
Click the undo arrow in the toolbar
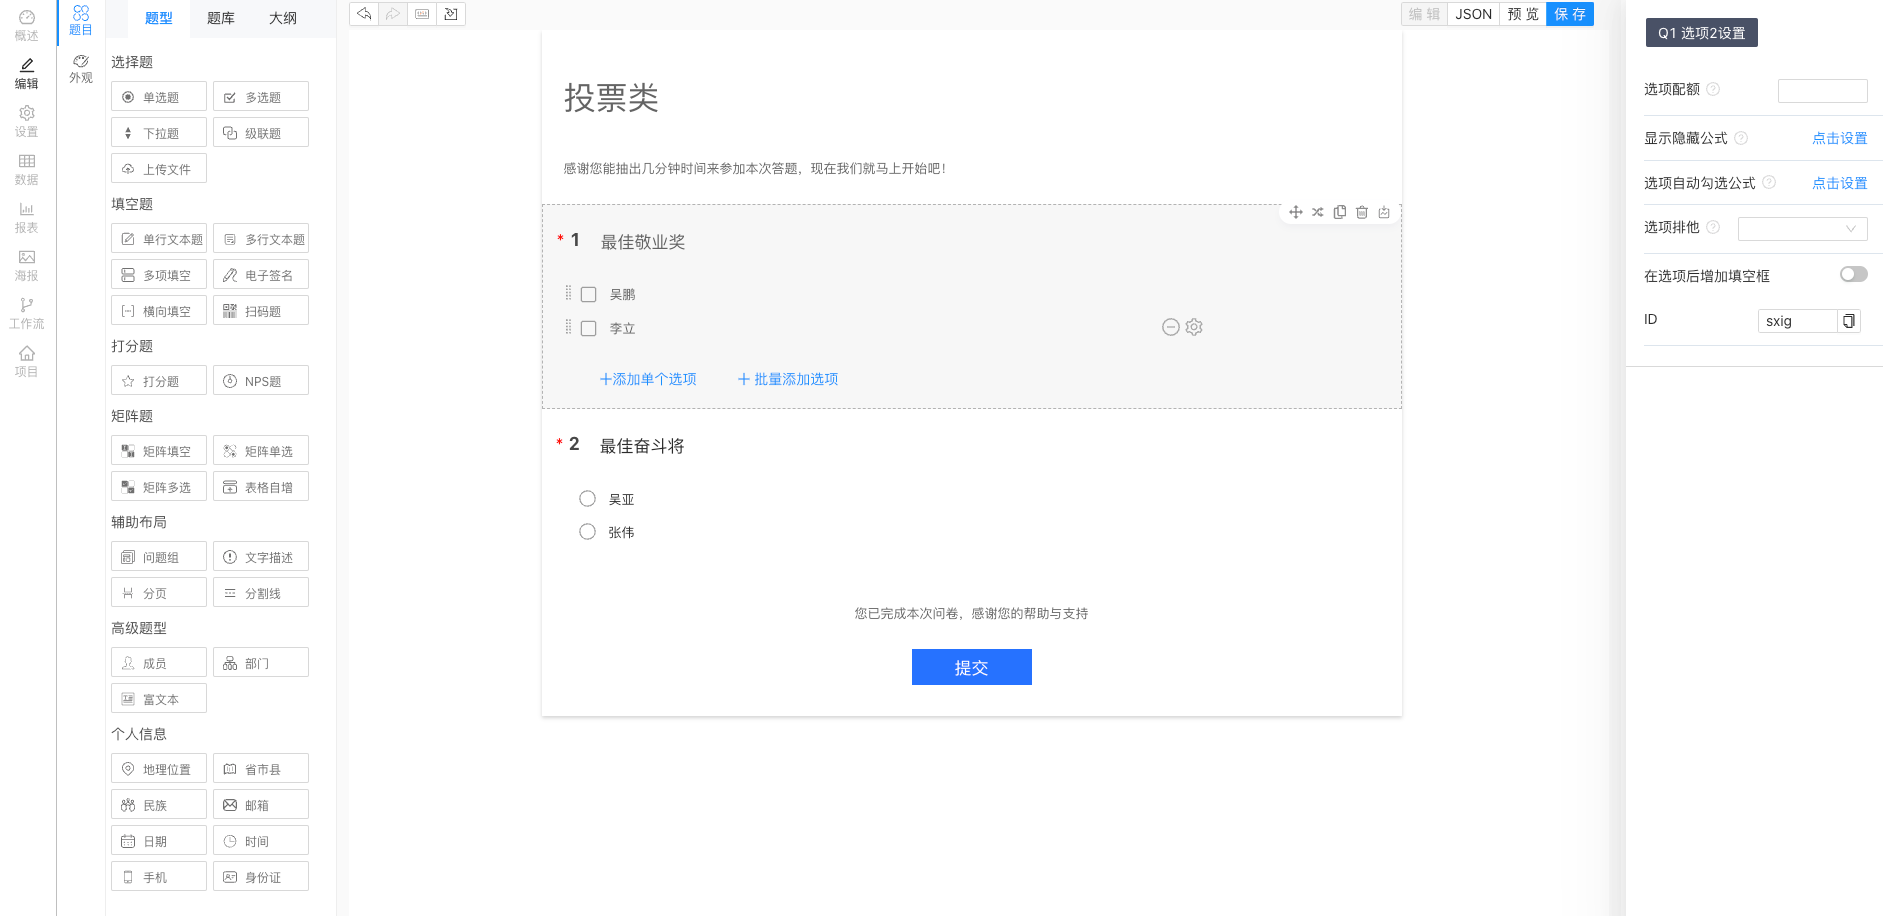tap(363, 14)
